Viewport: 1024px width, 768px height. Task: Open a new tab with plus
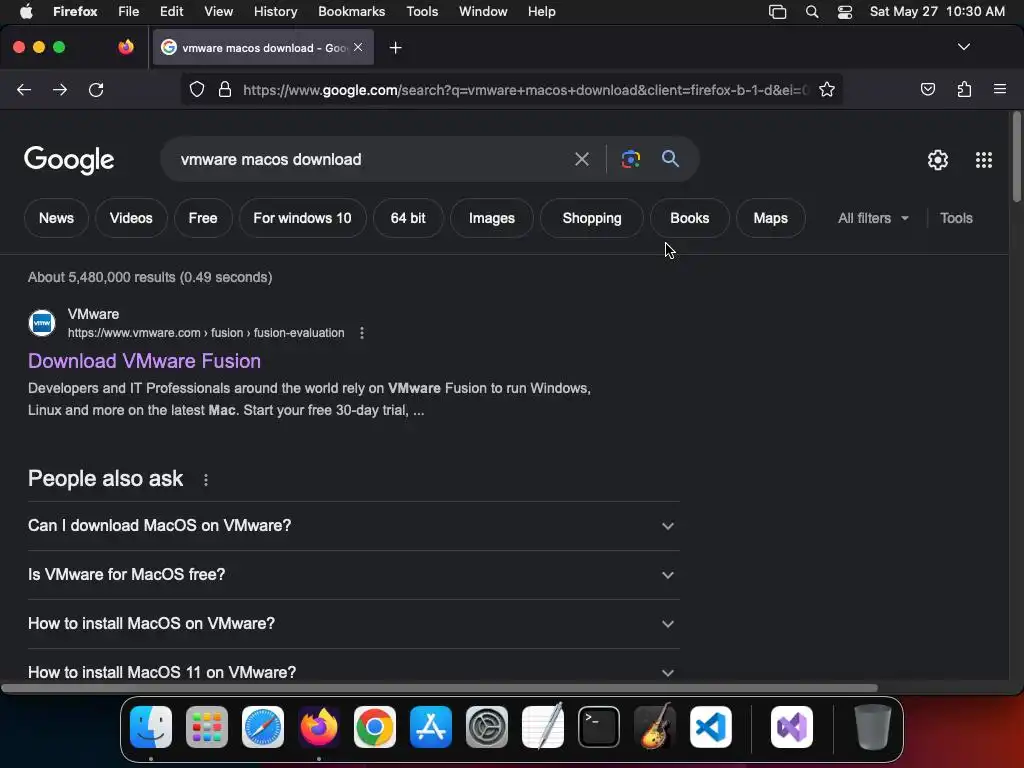point(395,48)
